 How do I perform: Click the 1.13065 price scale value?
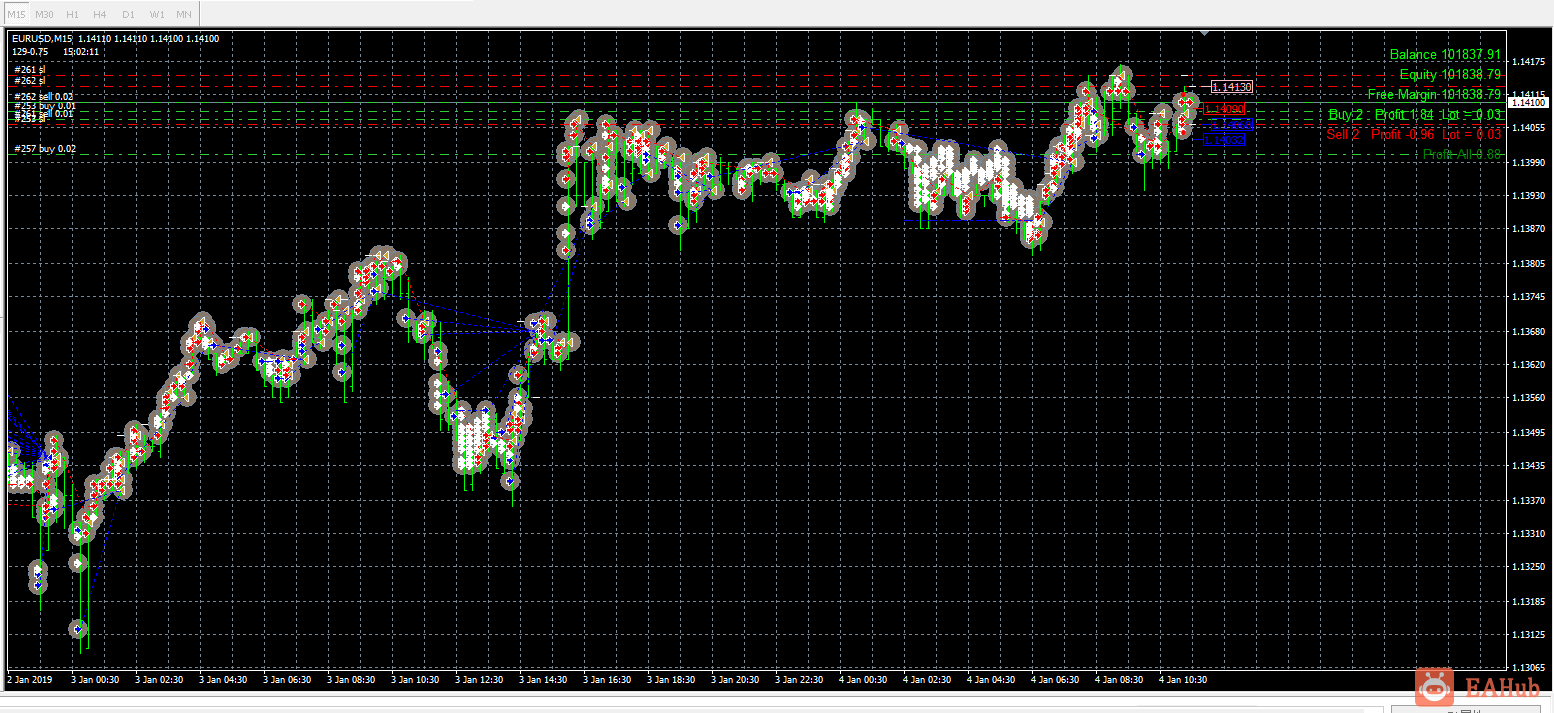1528,668
